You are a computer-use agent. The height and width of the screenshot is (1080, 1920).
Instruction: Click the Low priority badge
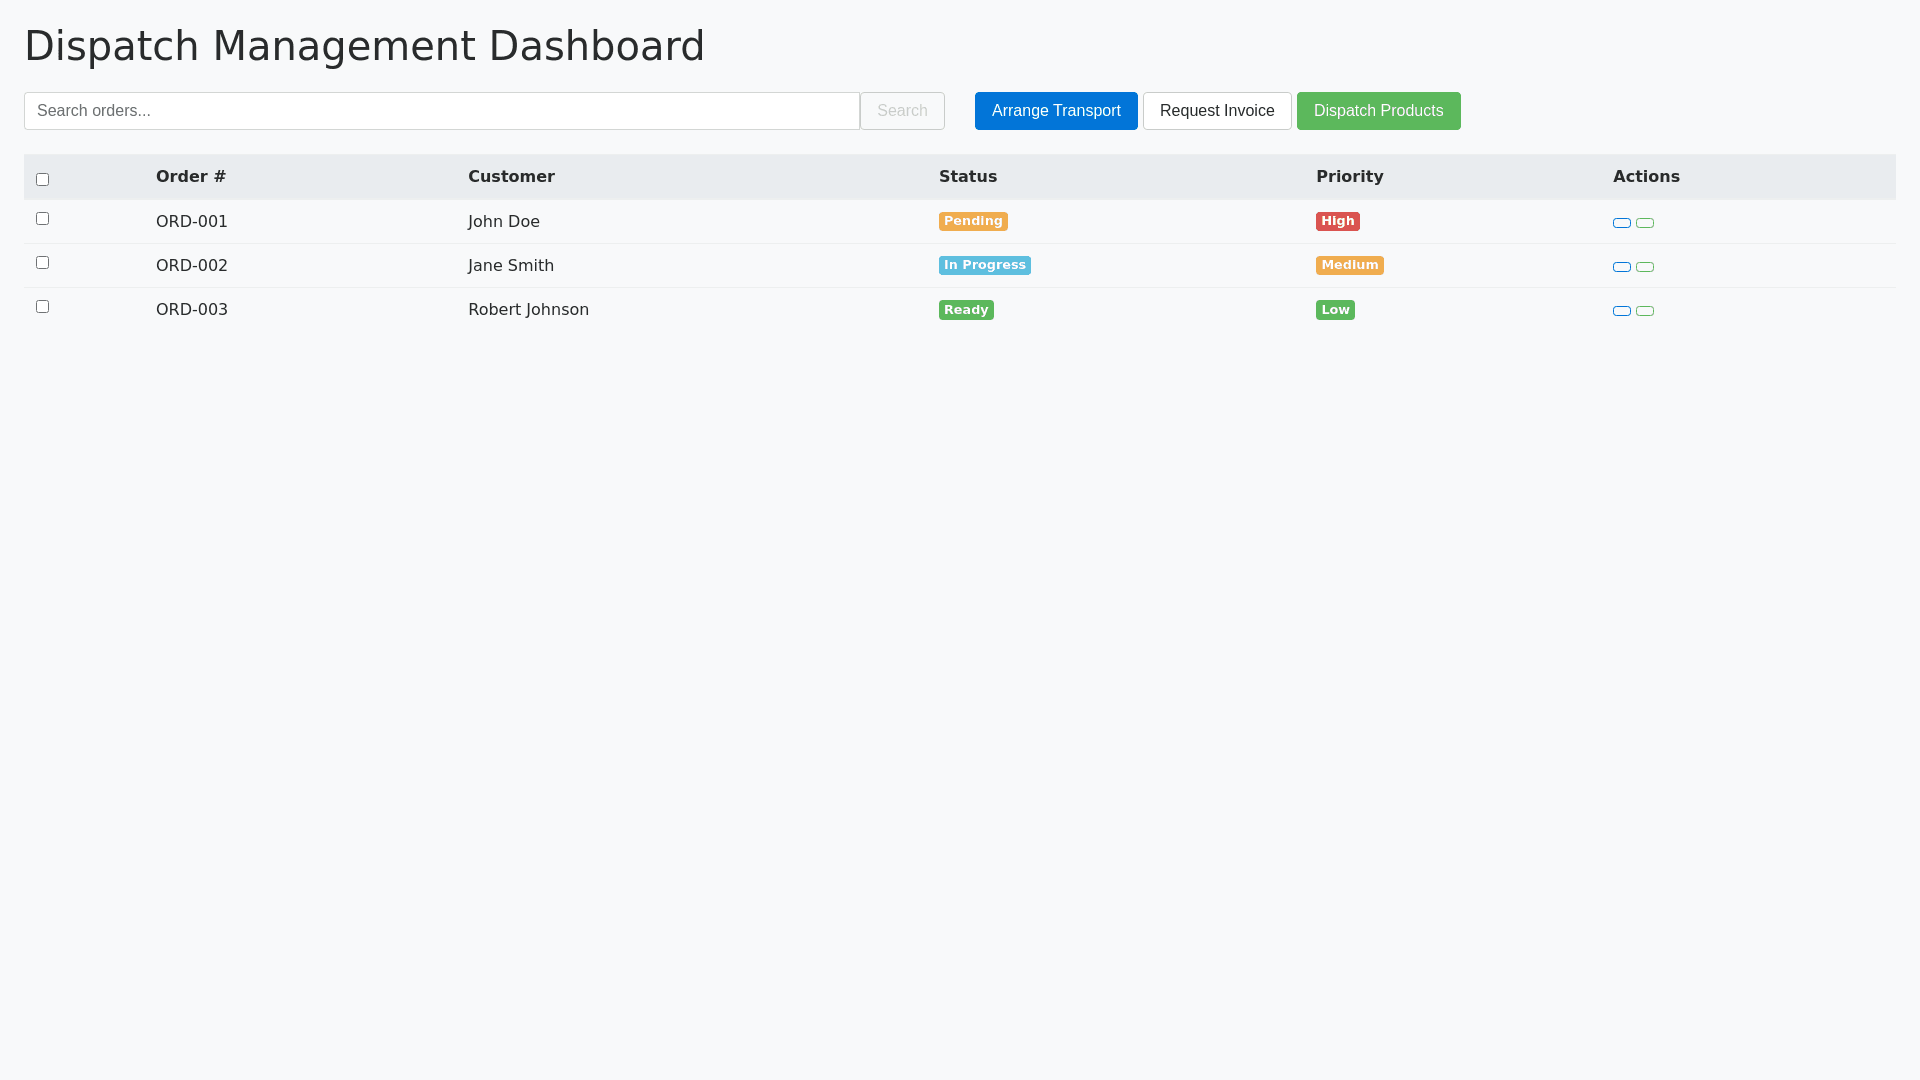pyautogui.click(x=1335, y=310)
